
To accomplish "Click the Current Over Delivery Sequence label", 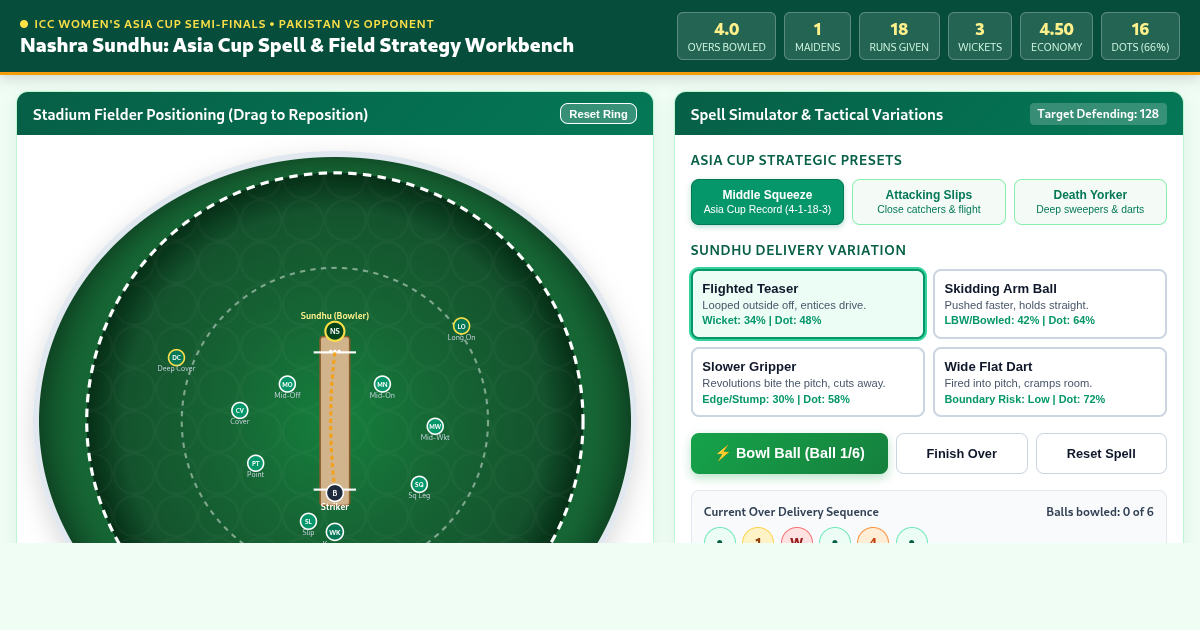I will [x=791, y=512].
